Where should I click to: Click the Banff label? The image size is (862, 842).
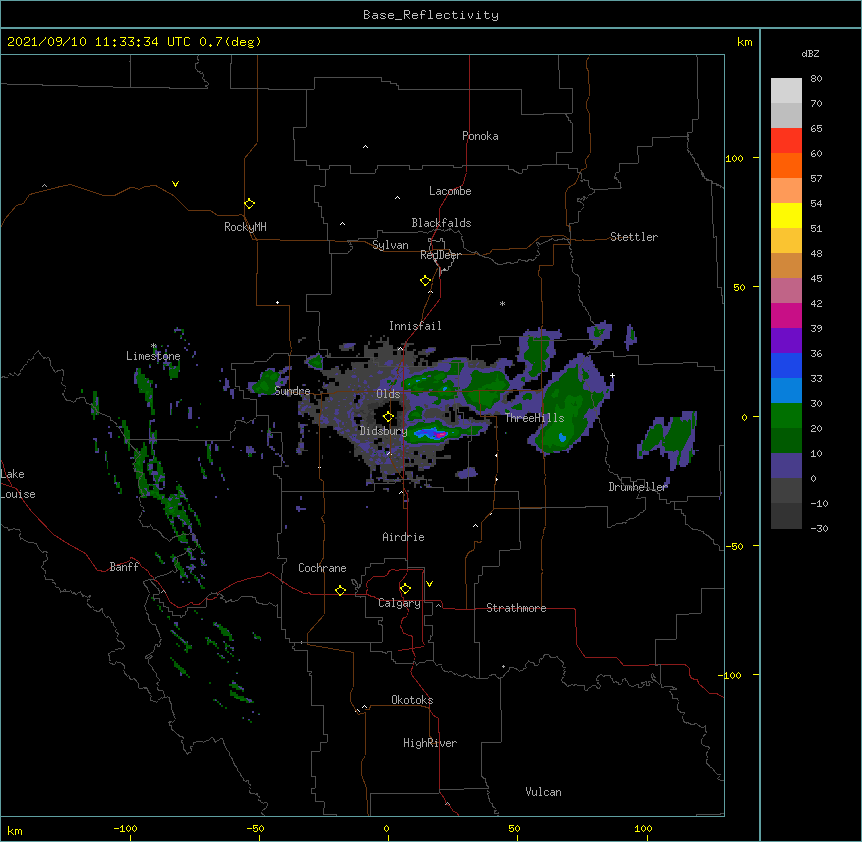click(x=124, y=567)
